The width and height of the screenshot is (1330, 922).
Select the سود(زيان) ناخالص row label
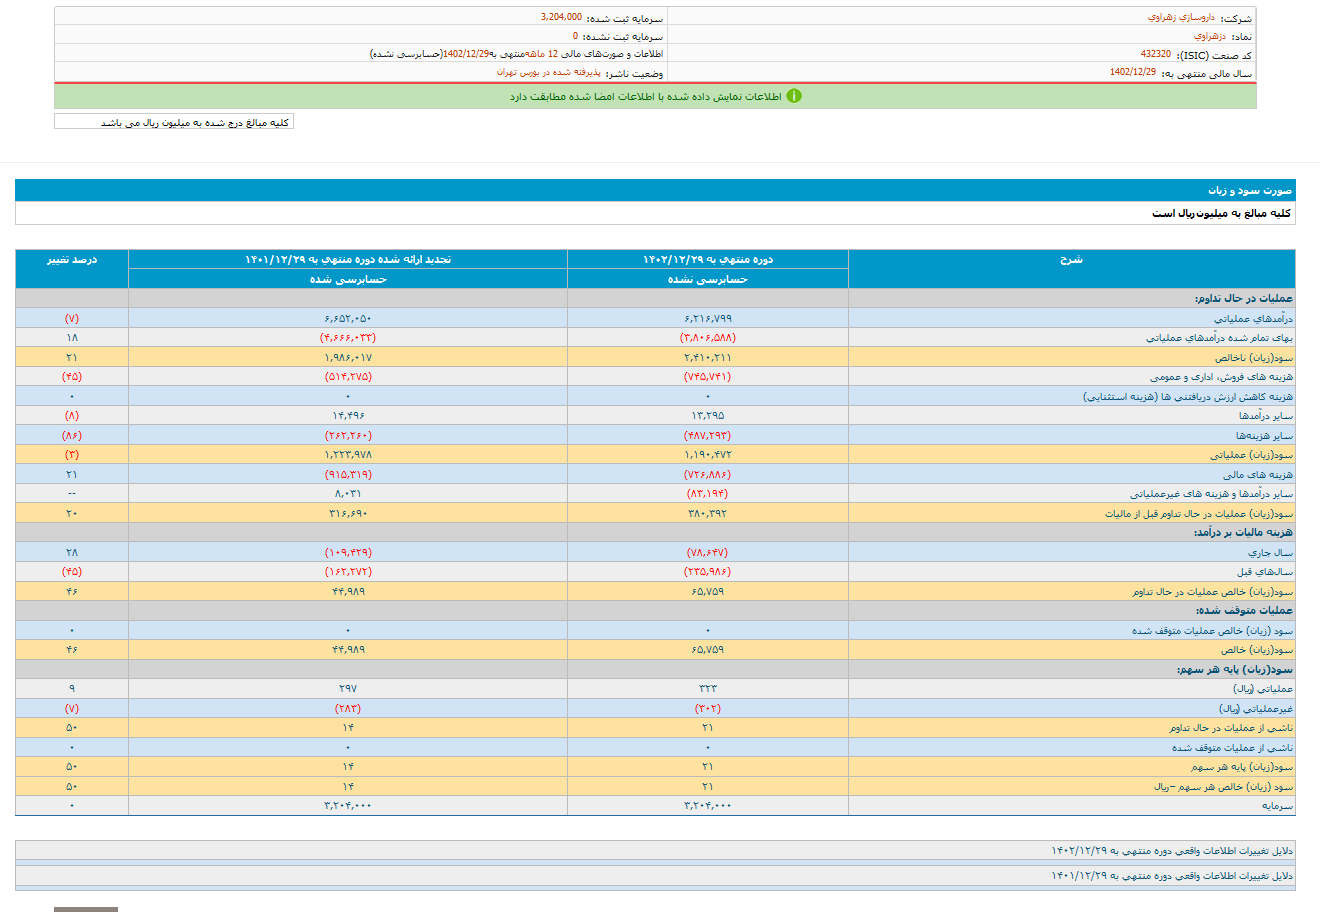point(1254,358)
